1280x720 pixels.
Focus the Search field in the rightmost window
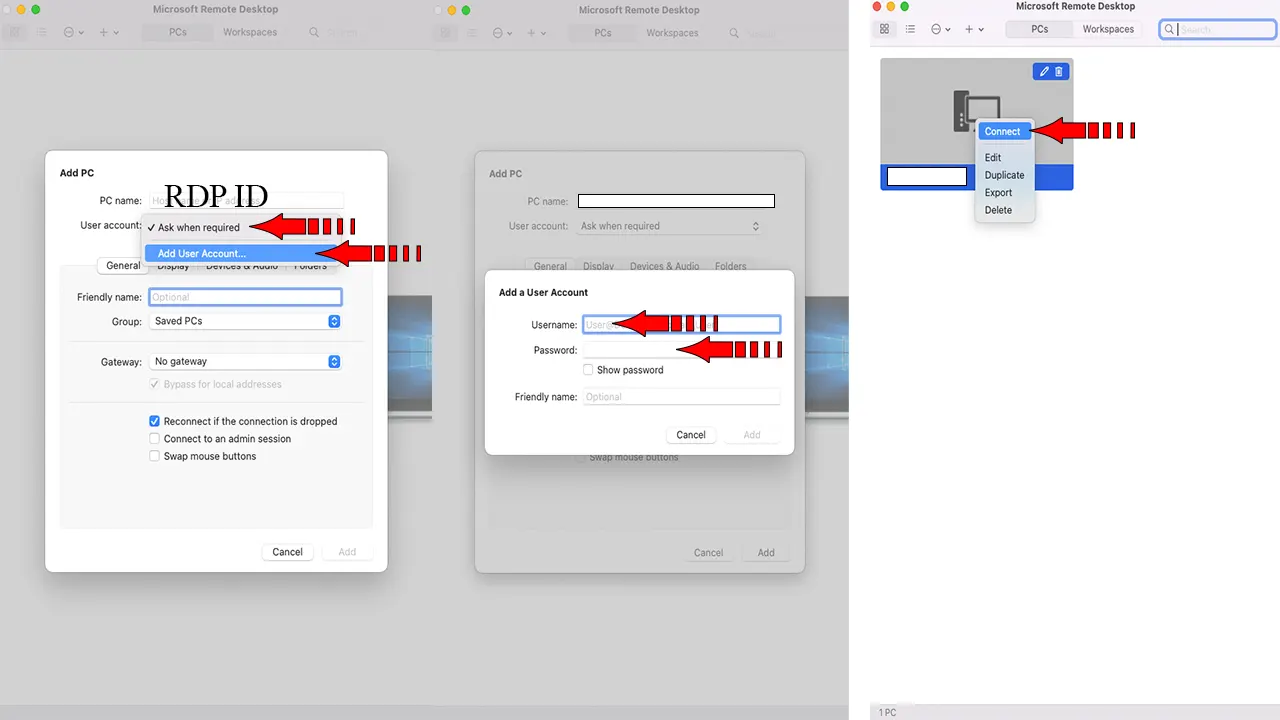point(1218,29)
